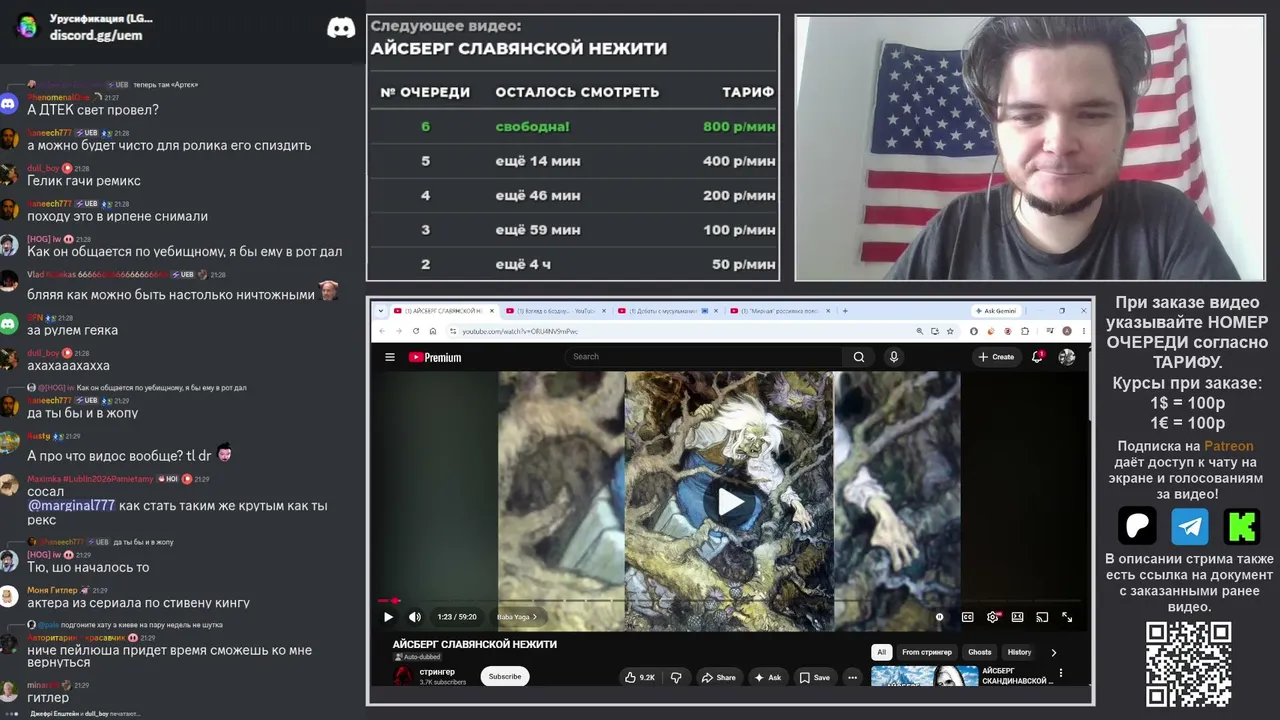The image size is (1280, 720).
Task: Click the Patreon icon
Action: [1137, 525]
